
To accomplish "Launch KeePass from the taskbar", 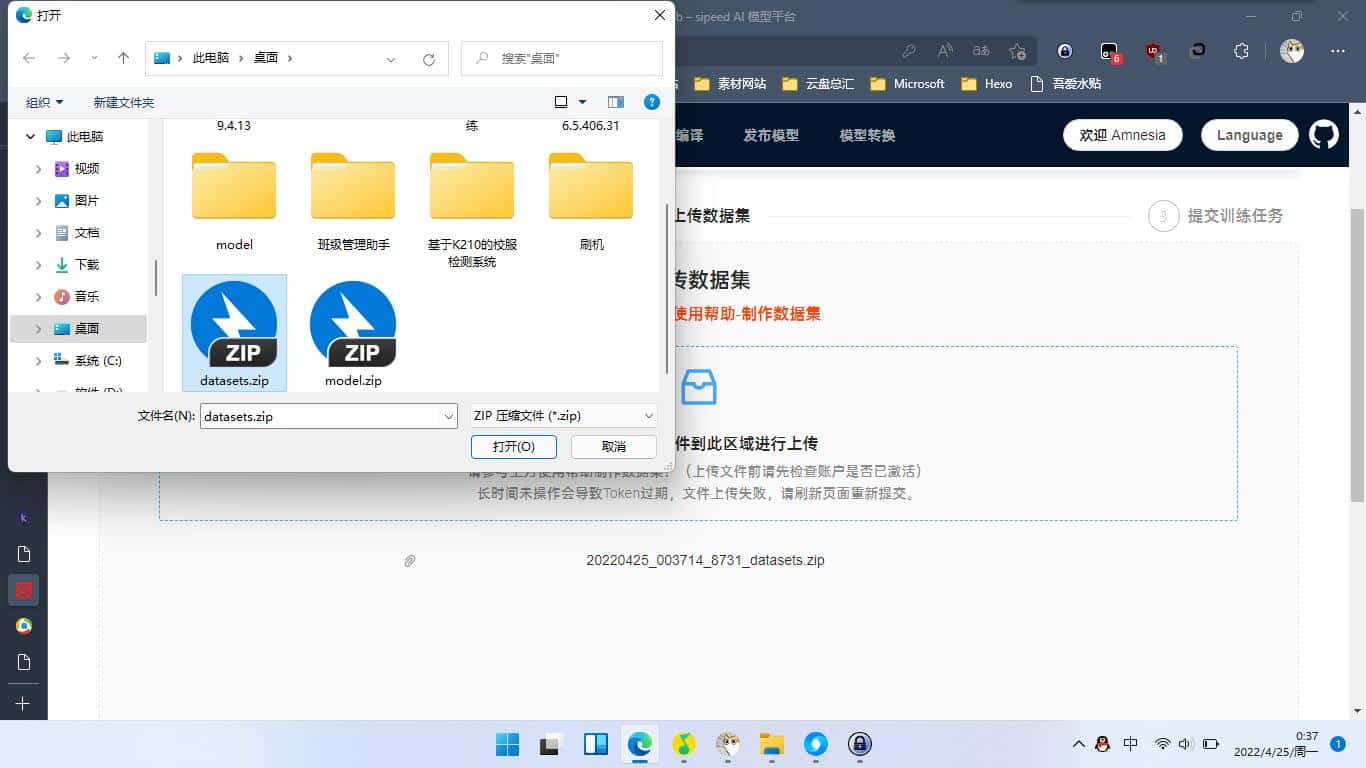I will [860, 744].
